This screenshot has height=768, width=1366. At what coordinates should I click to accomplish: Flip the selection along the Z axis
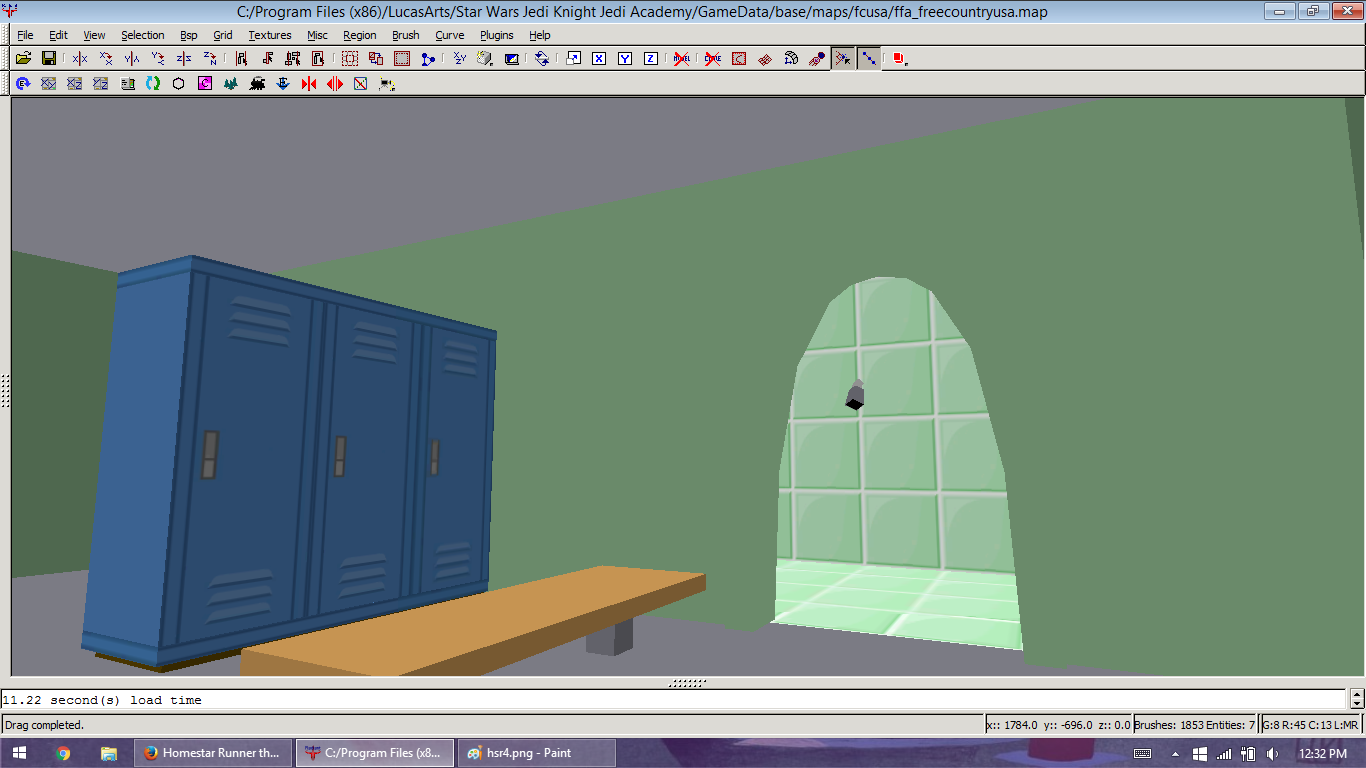pos(184,59)
